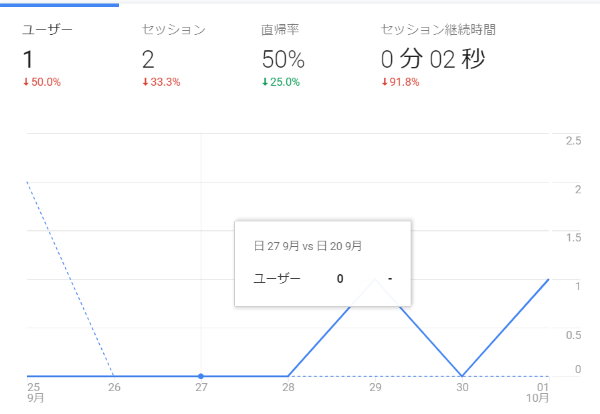Select the 25 date label on the x-axis
Image resolution: width=600 pixels, height=414 pixels.
[33, 386]
